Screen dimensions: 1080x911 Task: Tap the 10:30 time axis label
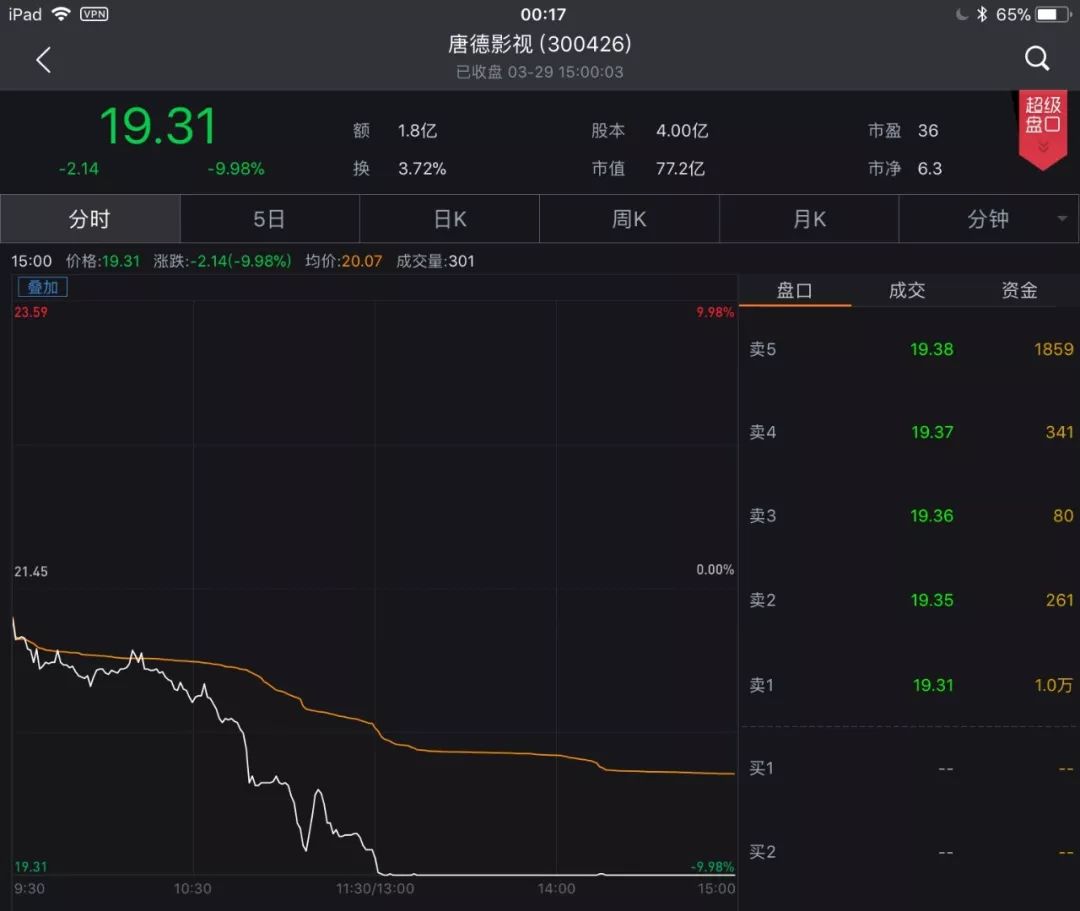click(193, 889)
